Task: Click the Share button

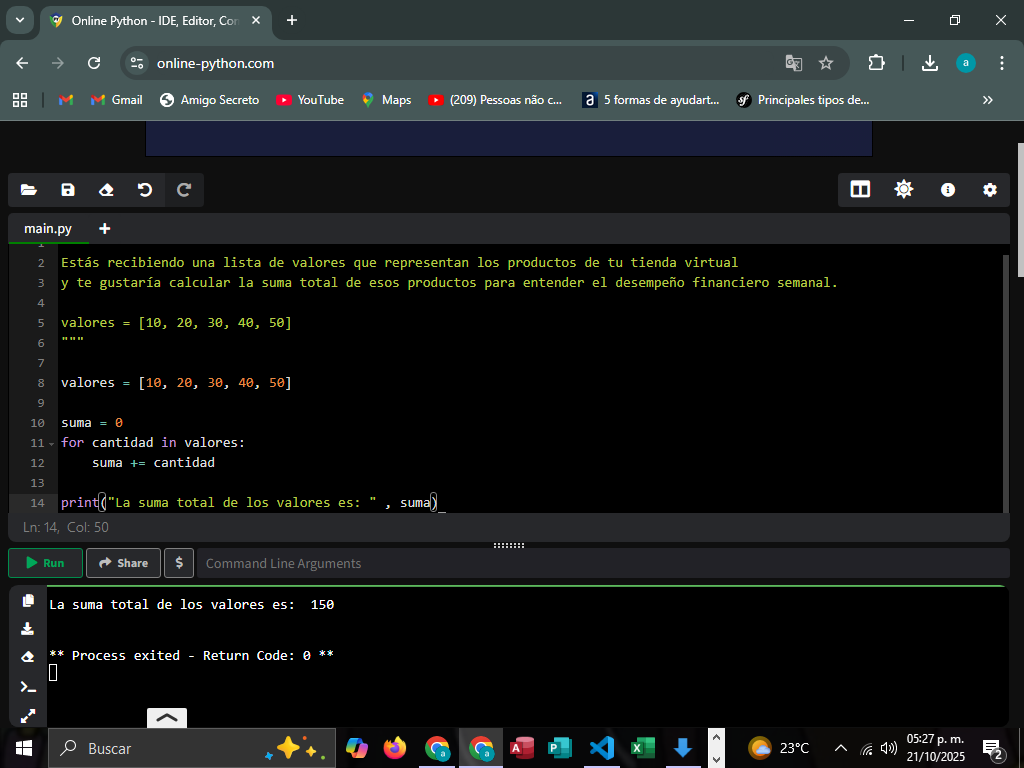Action: coord(123,563)
